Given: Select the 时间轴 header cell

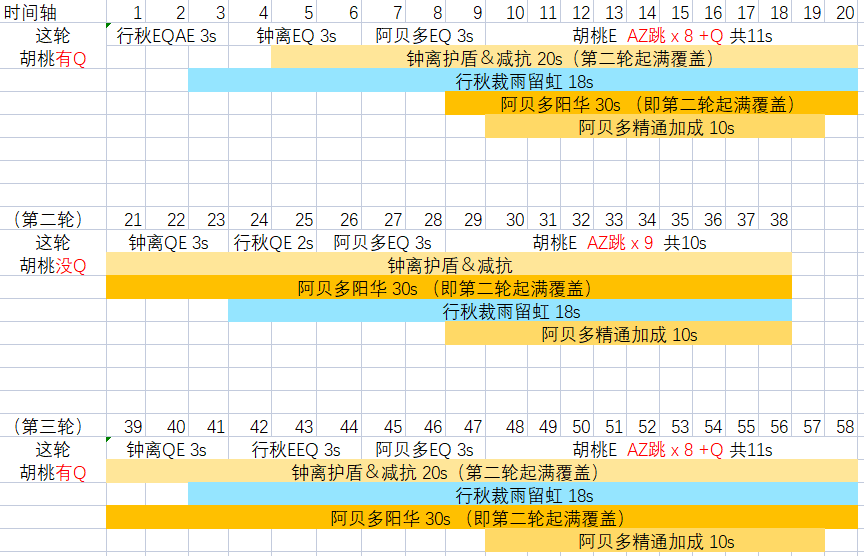Looking at the screenshot, I should click(53, 12).
